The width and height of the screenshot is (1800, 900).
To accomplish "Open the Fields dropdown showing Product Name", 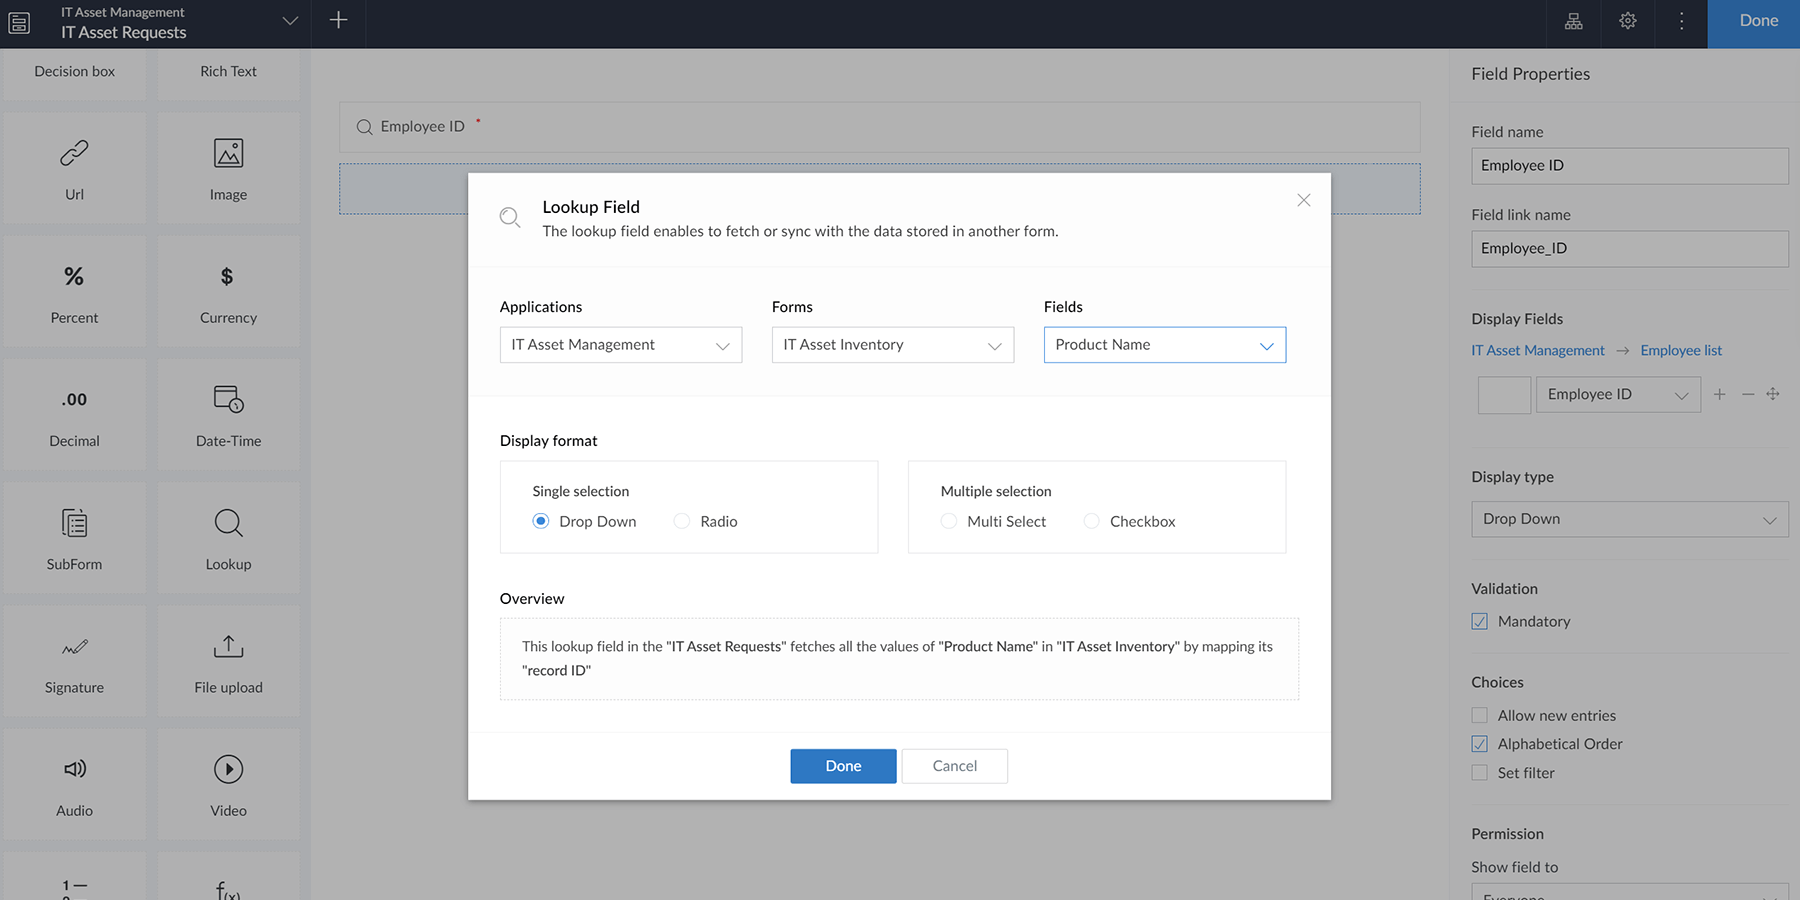I will [x=1164, y=344].
